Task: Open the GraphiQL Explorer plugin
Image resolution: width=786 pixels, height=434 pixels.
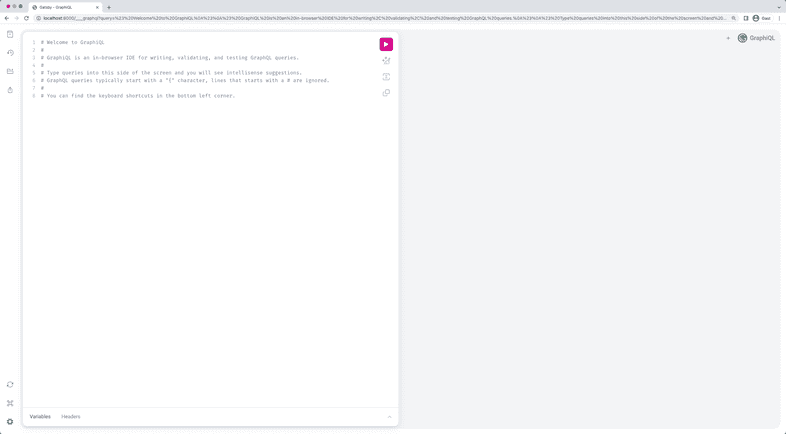Action: click(10, 71)
